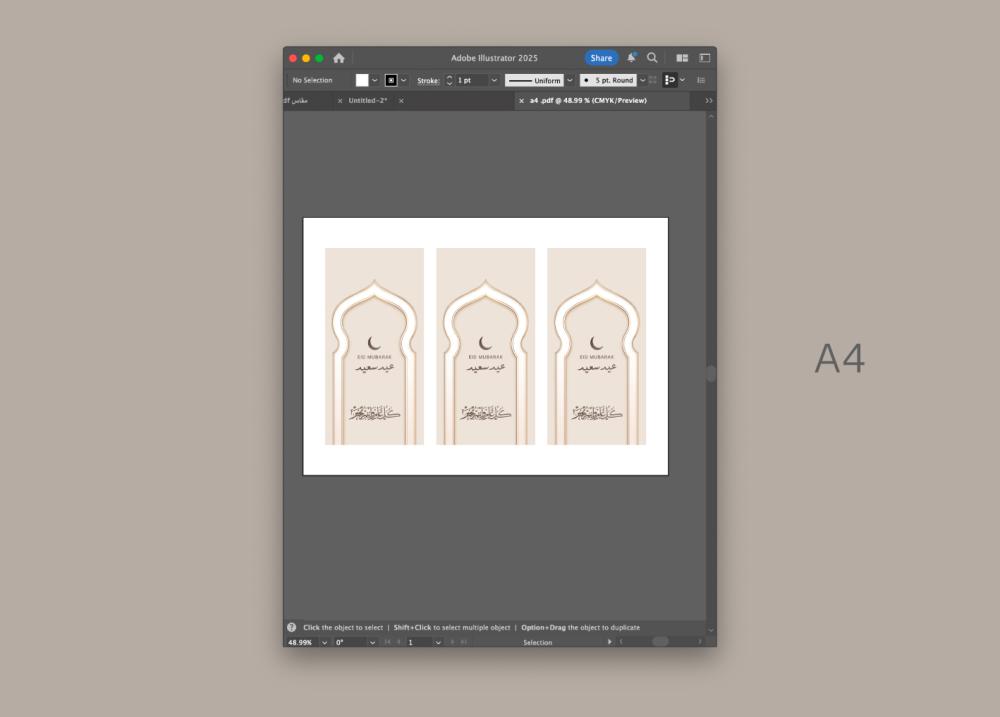Open the Stroke panel link
This screenshot has width=1000, height=717.
pyautogui.click(x=428, y=80)
